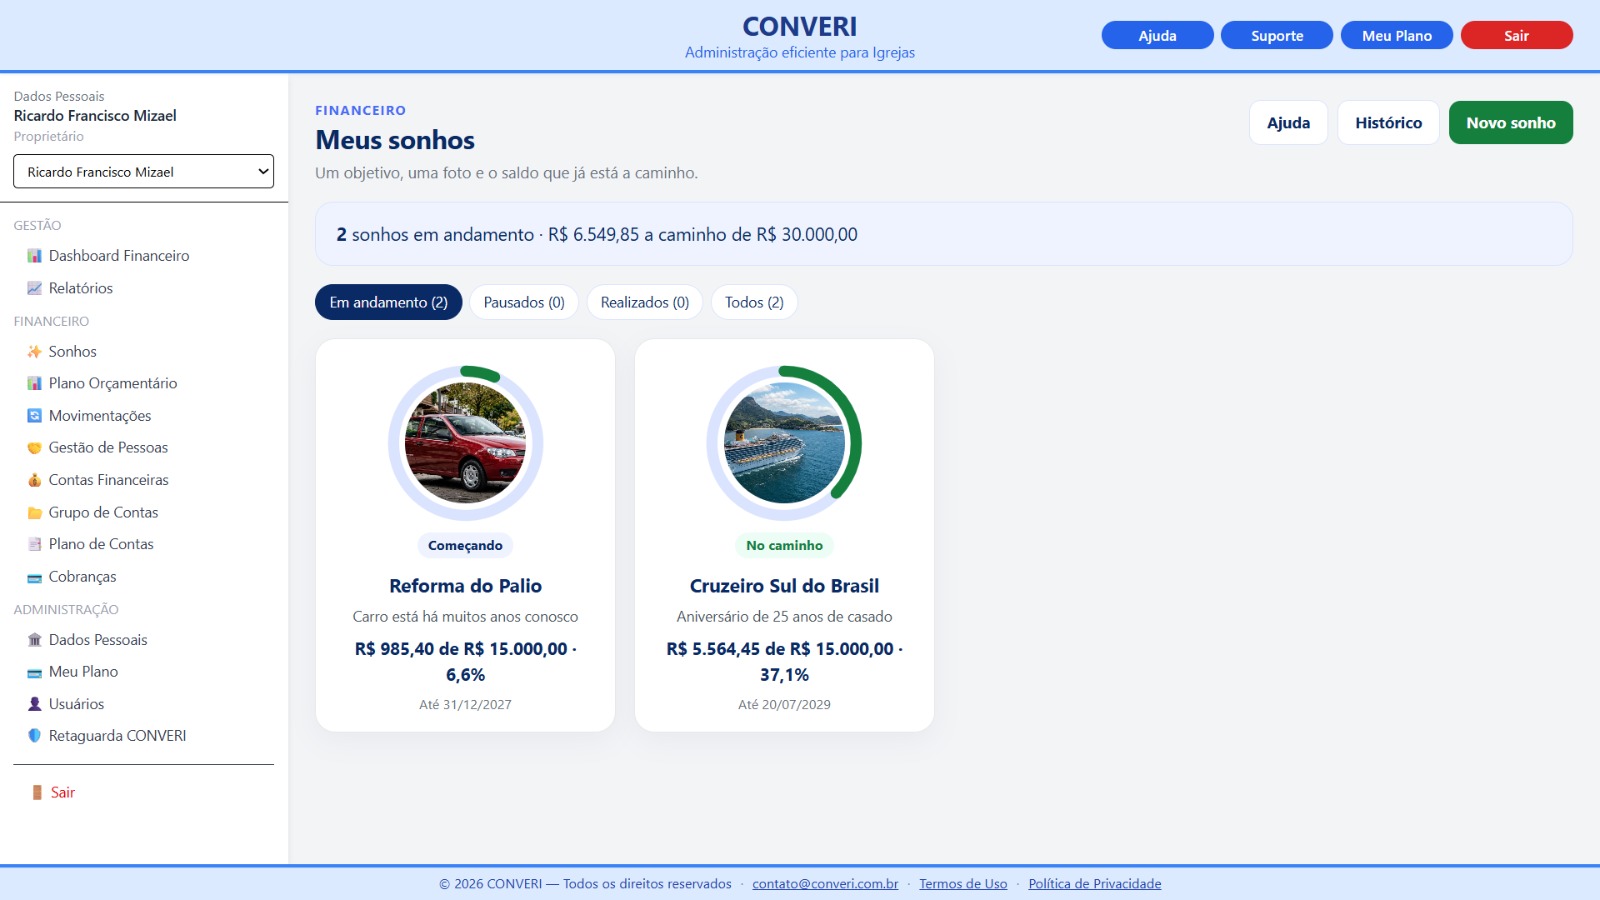Select the Relatórios line-chart icon
Screen dimensions: 1600x900
(x=34, y=288)
